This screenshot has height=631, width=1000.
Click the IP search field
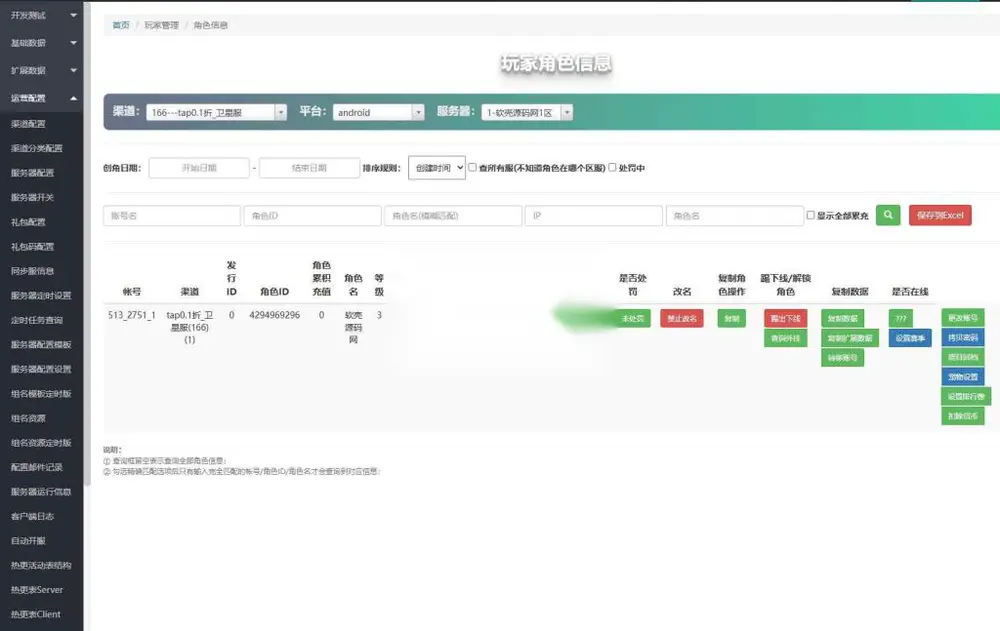click(594, 216)
